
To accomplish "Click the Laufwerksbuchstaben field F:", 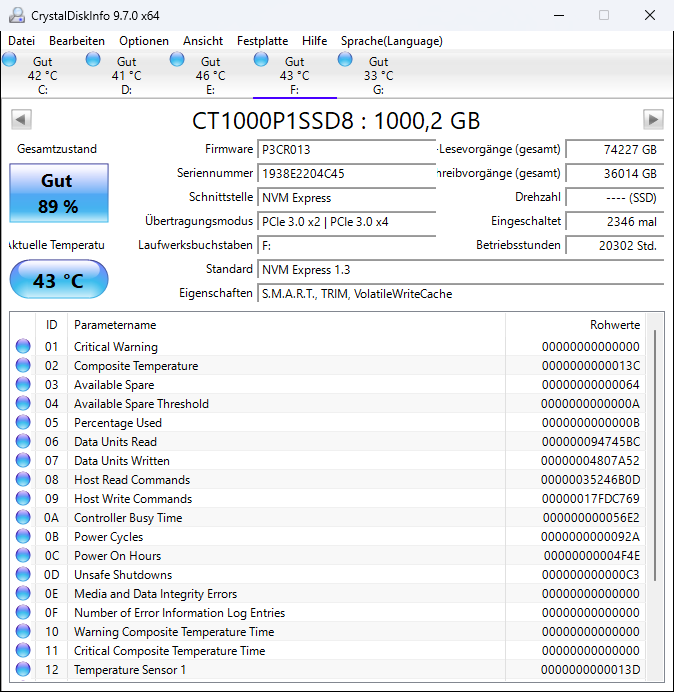I will click(x=346, y=245).
